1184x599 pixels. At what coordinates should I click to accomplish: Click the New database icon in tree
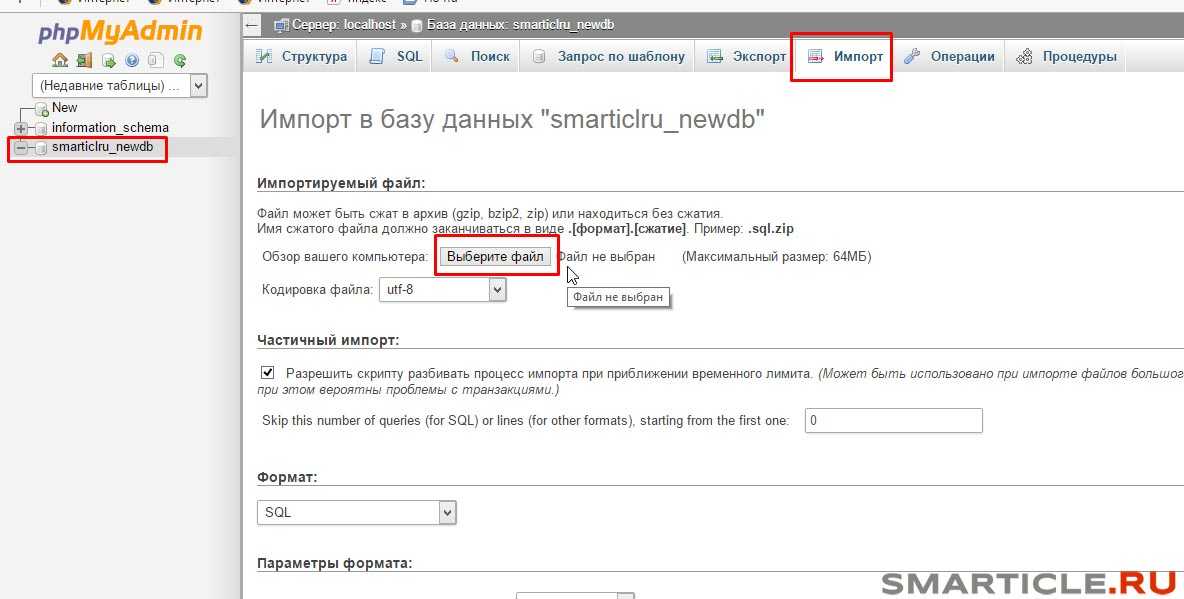coord(41,108)
